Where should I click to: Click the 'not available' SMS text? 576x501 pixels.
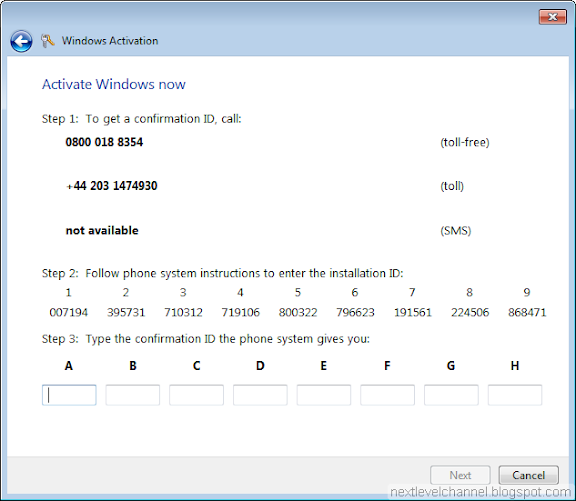[x=102, y=230]
